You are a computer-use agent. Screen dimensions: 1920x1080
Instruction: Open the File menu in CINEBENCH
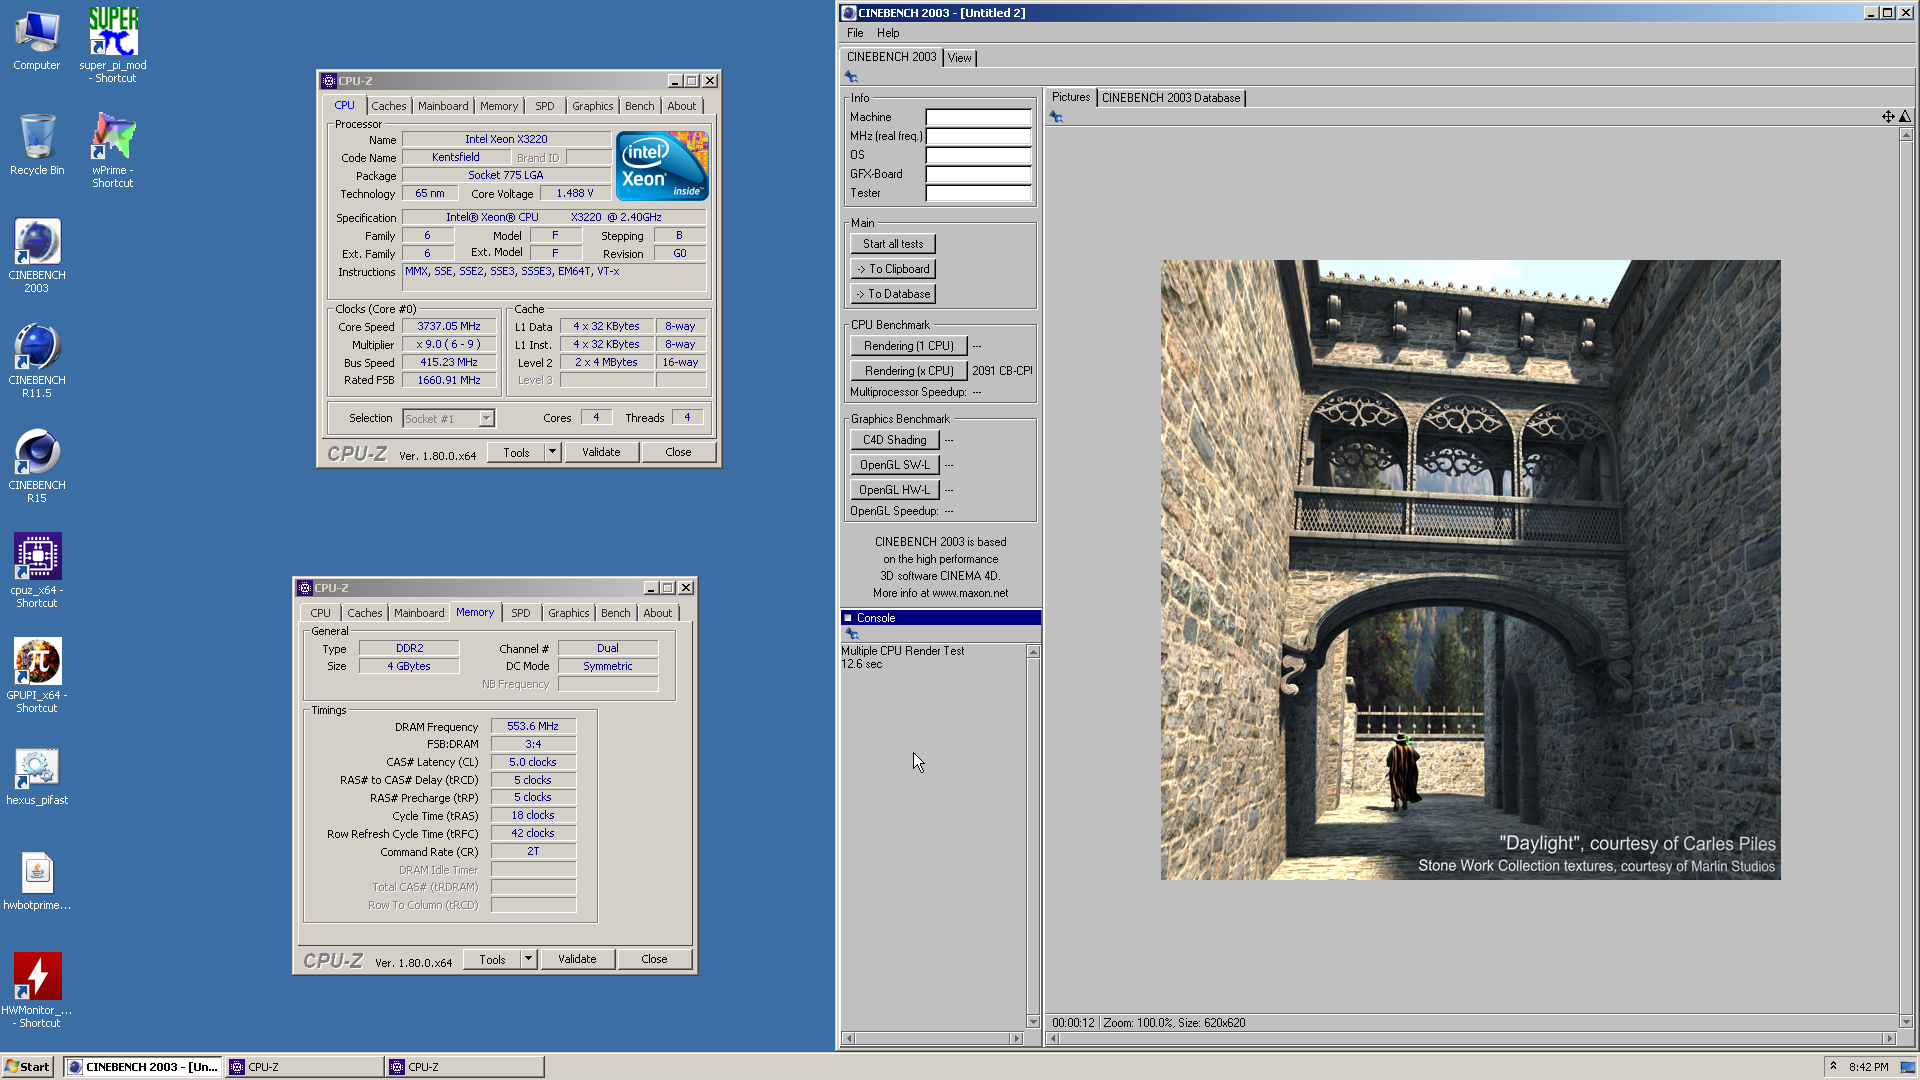(855, 33)
